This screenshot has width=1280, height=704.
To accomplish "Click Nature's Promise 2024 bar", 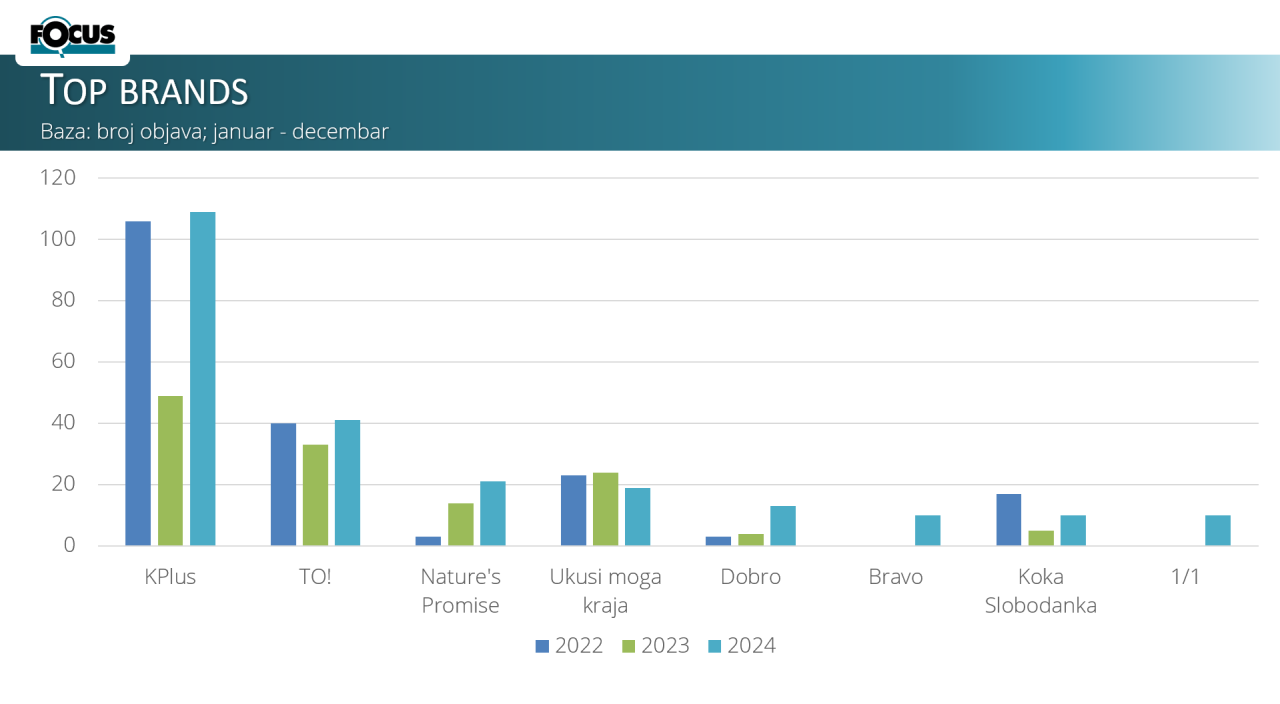I will point(493,514).
